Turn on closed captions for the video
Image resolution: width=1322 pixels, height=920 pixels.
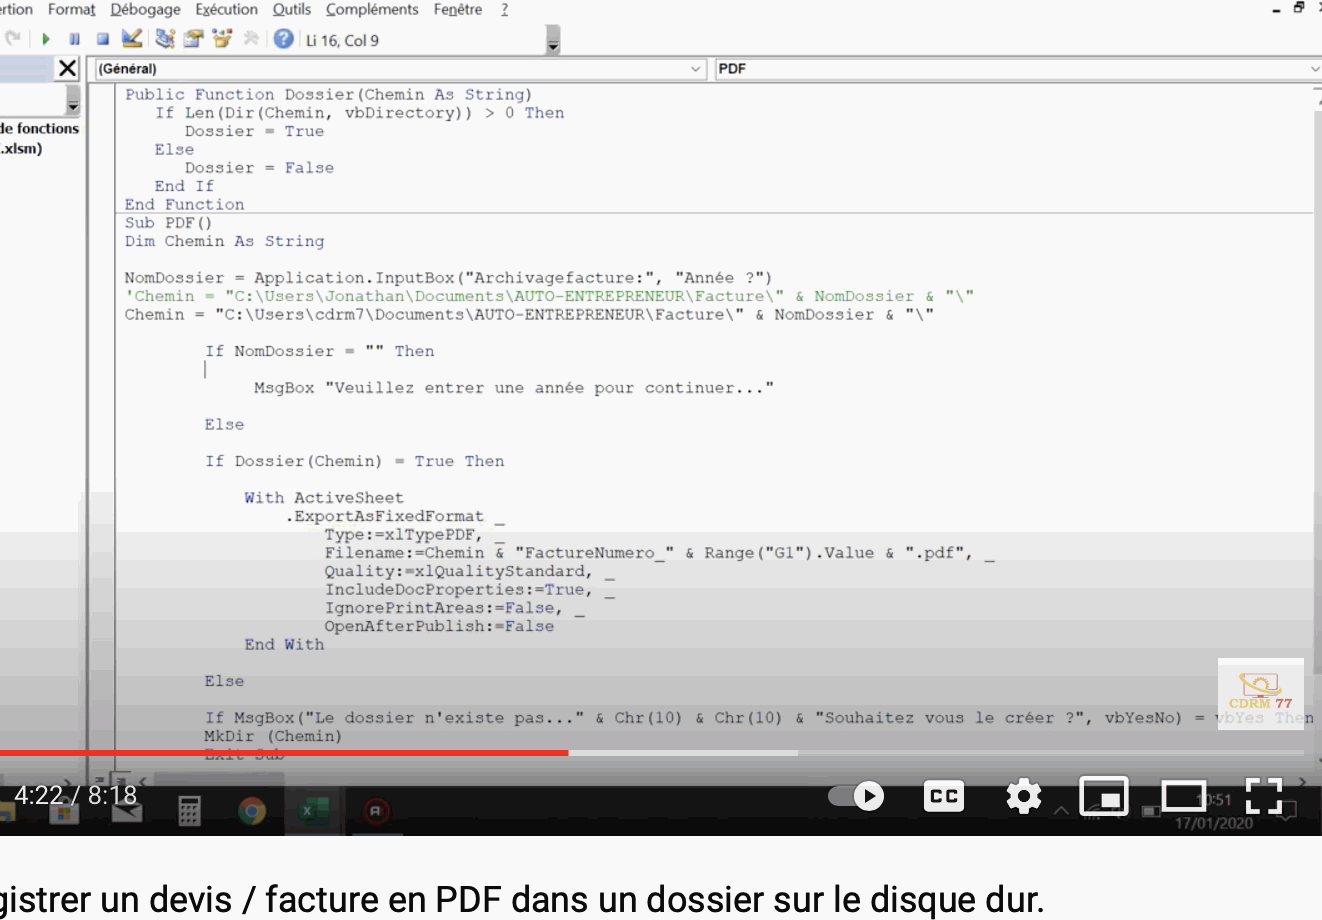coord(943,796)
